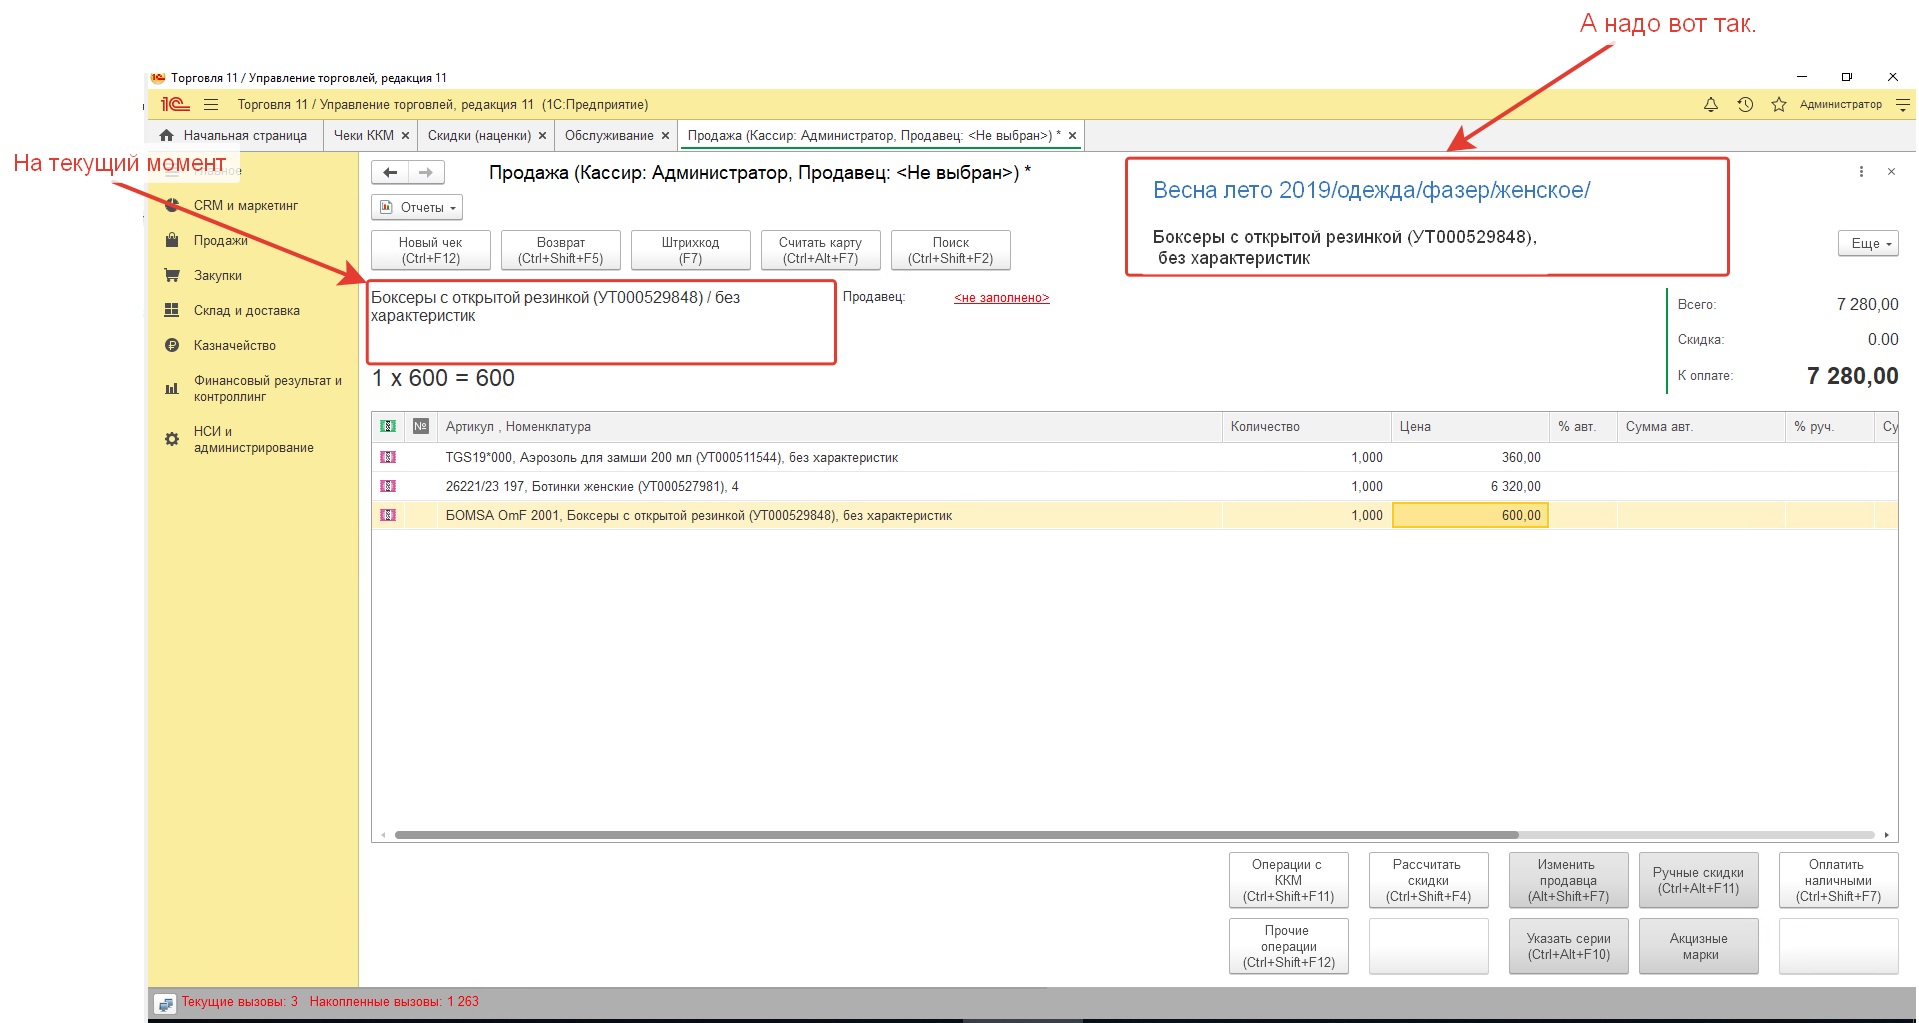Click the three-dot form options icon
This screenshot has height=1023, width=1919.
(x=1861, y=172)
